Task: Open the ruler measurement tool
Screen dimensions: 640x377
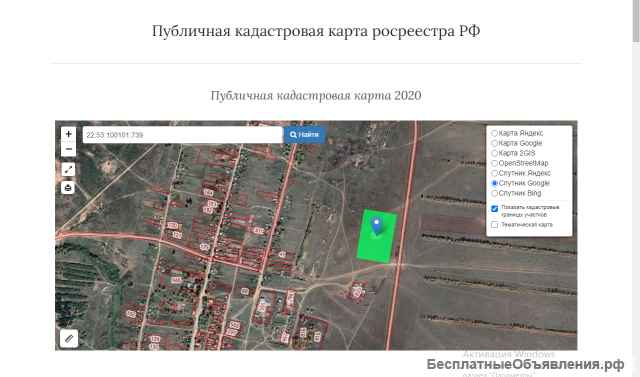Action: pyautogui.click(x=69, y=339)
